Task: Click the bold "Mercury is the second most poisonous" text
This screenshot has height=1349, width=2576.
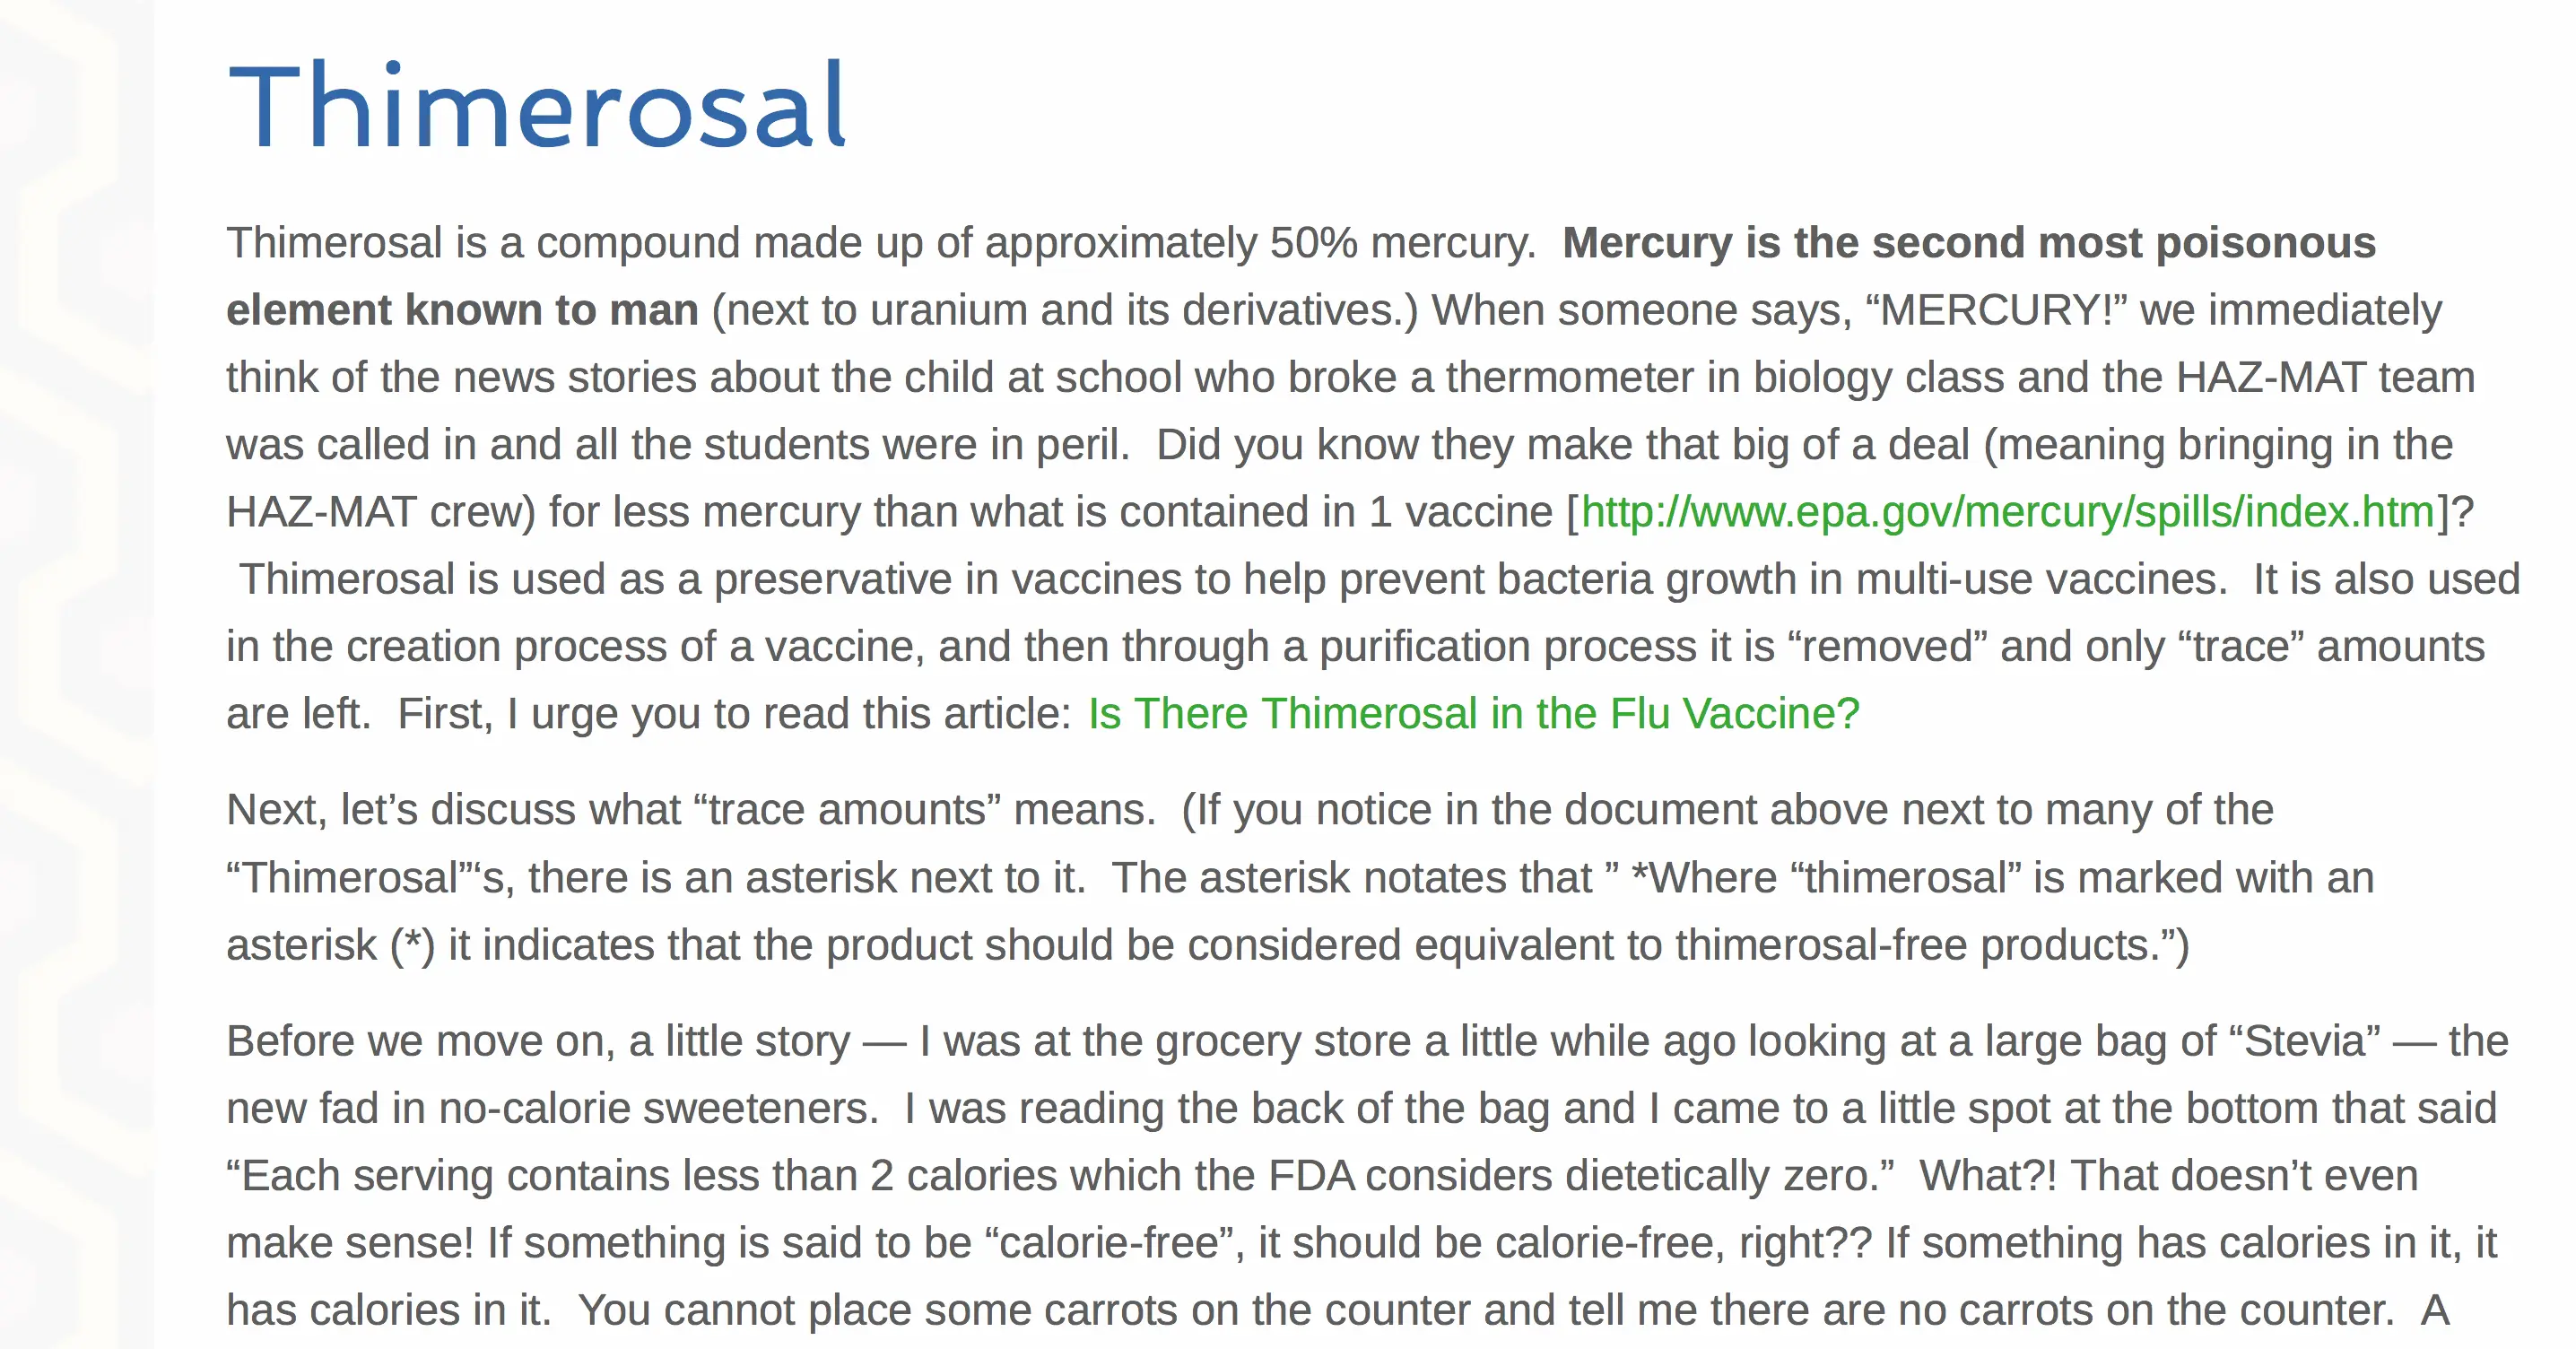Action: tap(1968, 243)
